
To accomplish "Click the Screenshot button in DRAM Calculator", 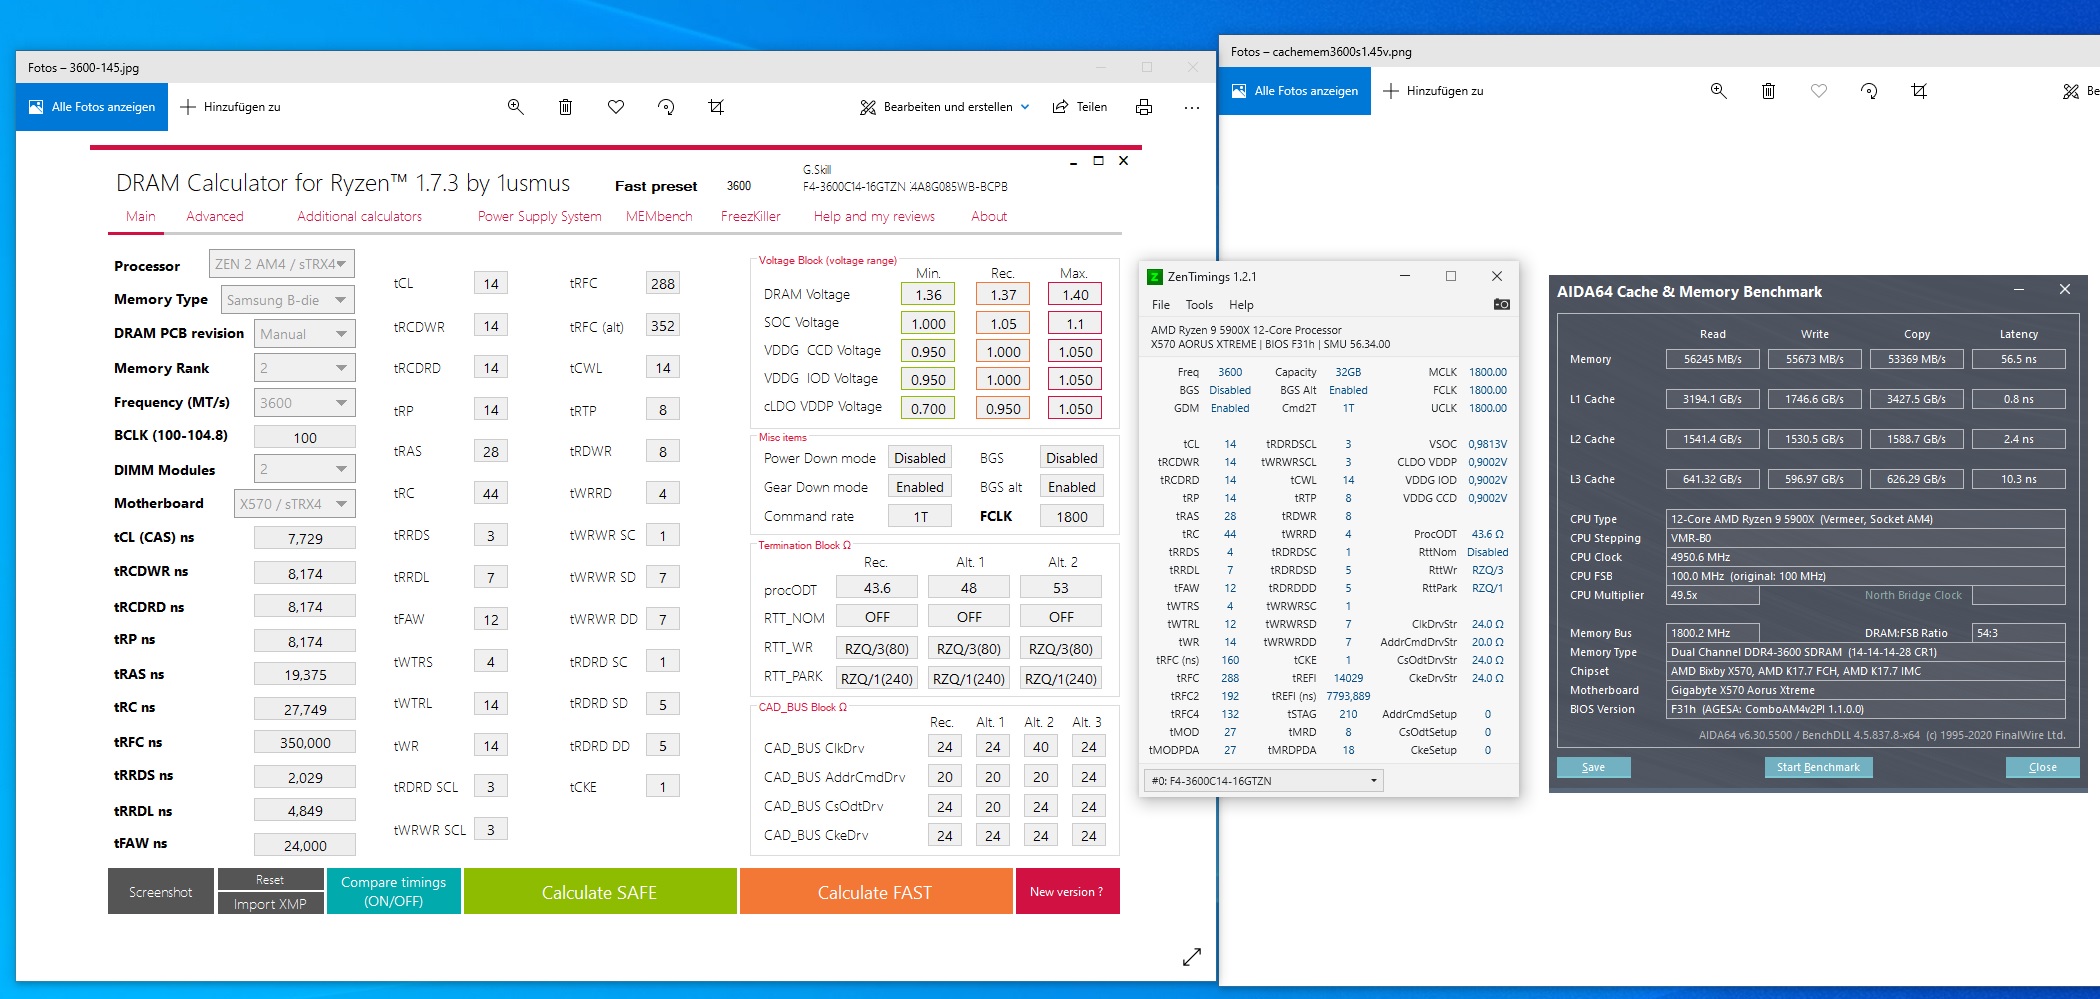I will point(161,891).
